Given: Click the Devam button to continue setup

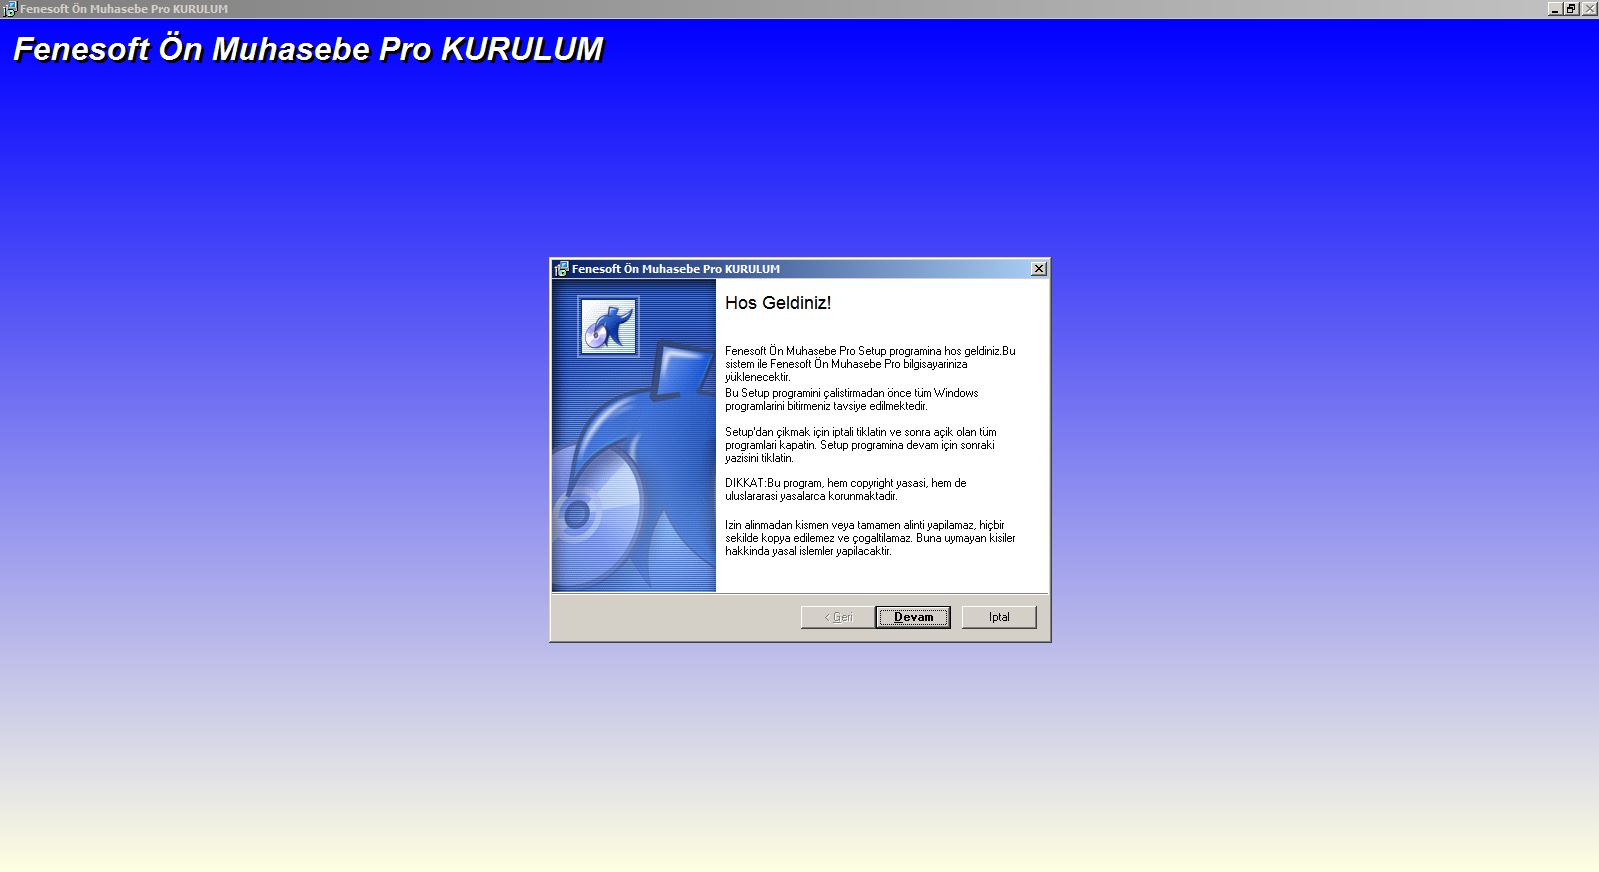Looking at the screenshot, I should click(912, 617).
